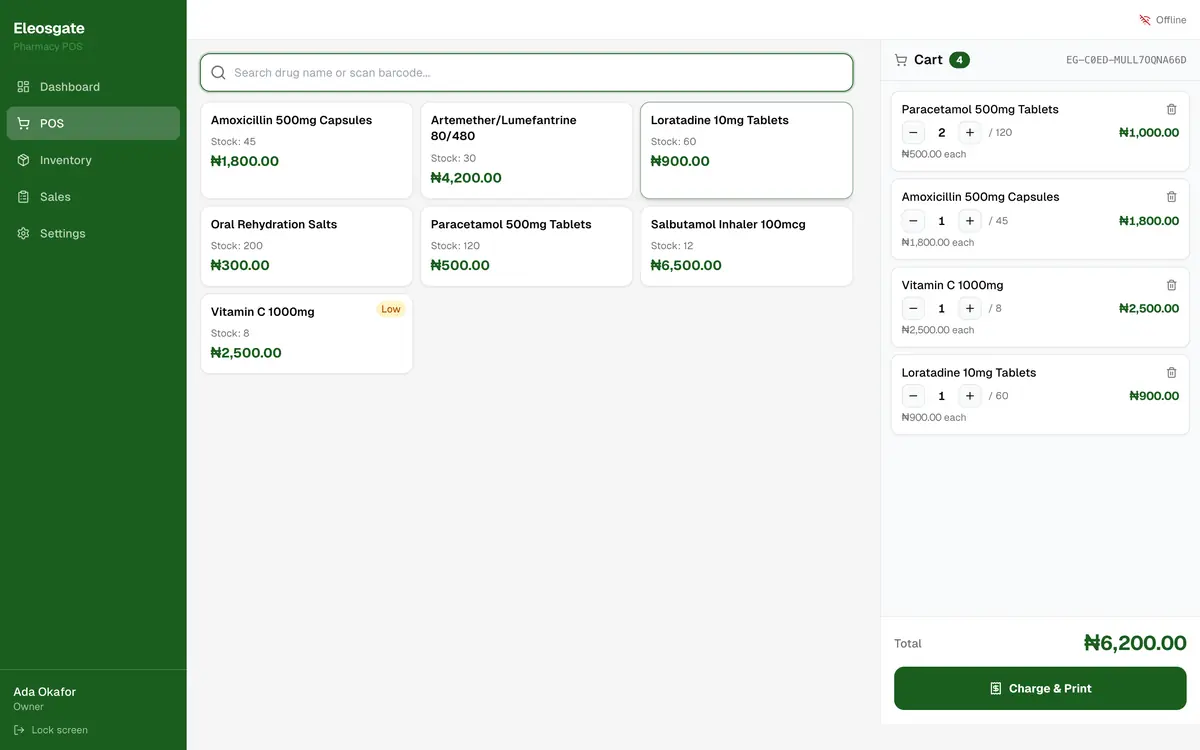Add Amoxicillin 500mg Capsules product card
The height and width of the screenshot is (750, 1200).
[x=307, y=150]
